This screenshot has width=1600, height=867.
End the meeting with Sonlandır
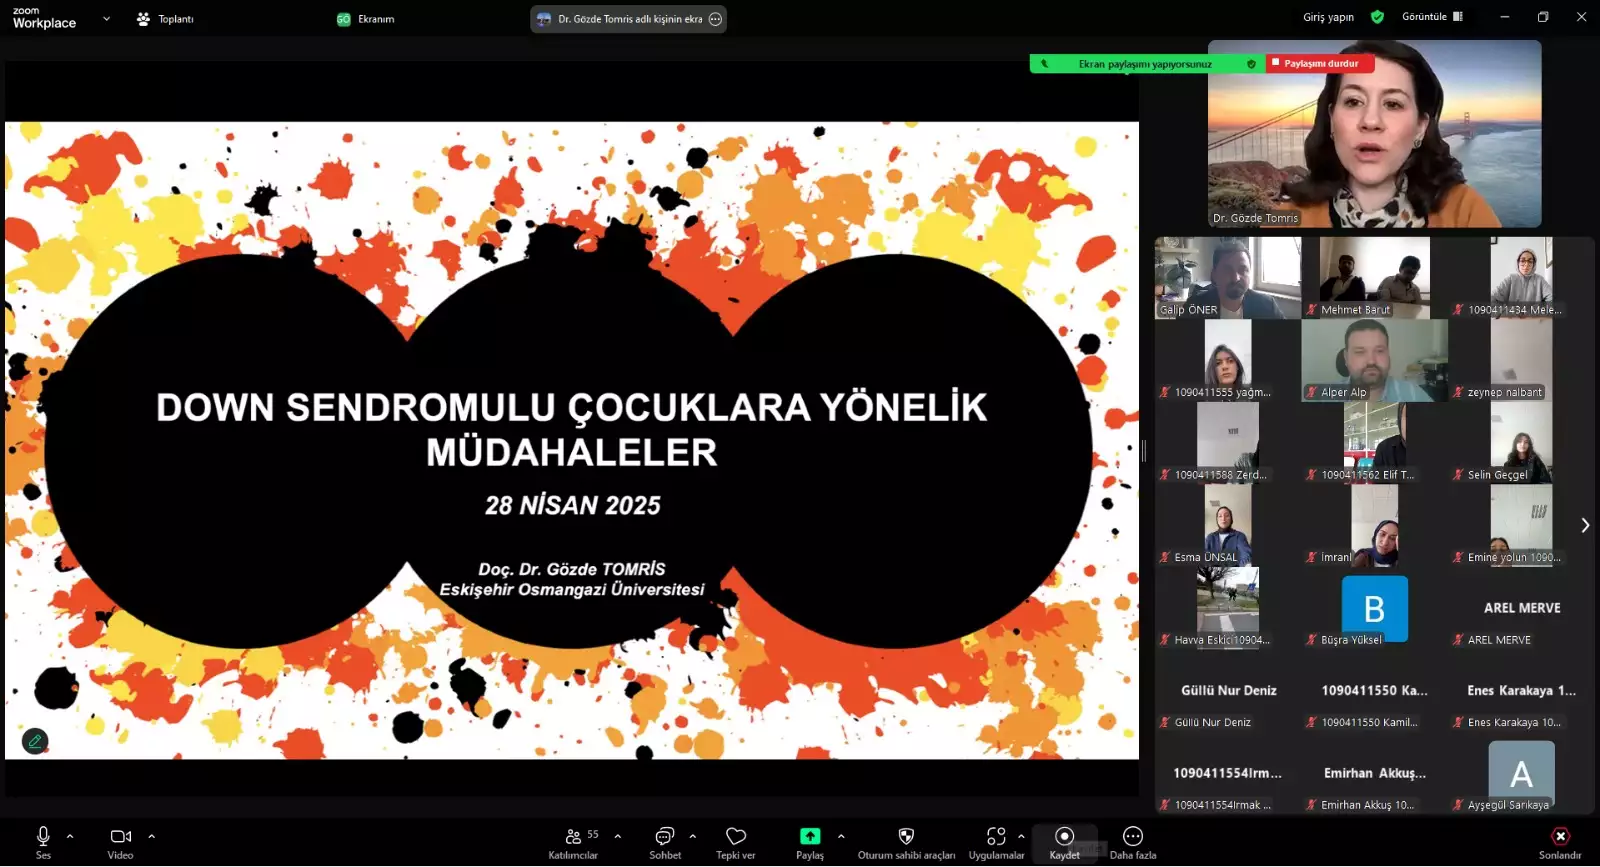[1560, 841]
